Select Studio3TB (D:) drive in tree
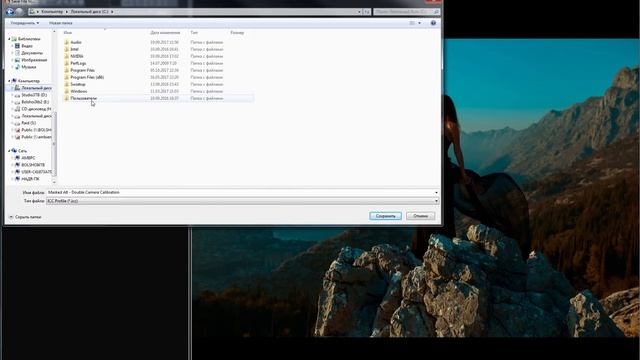 click(34, 95)
